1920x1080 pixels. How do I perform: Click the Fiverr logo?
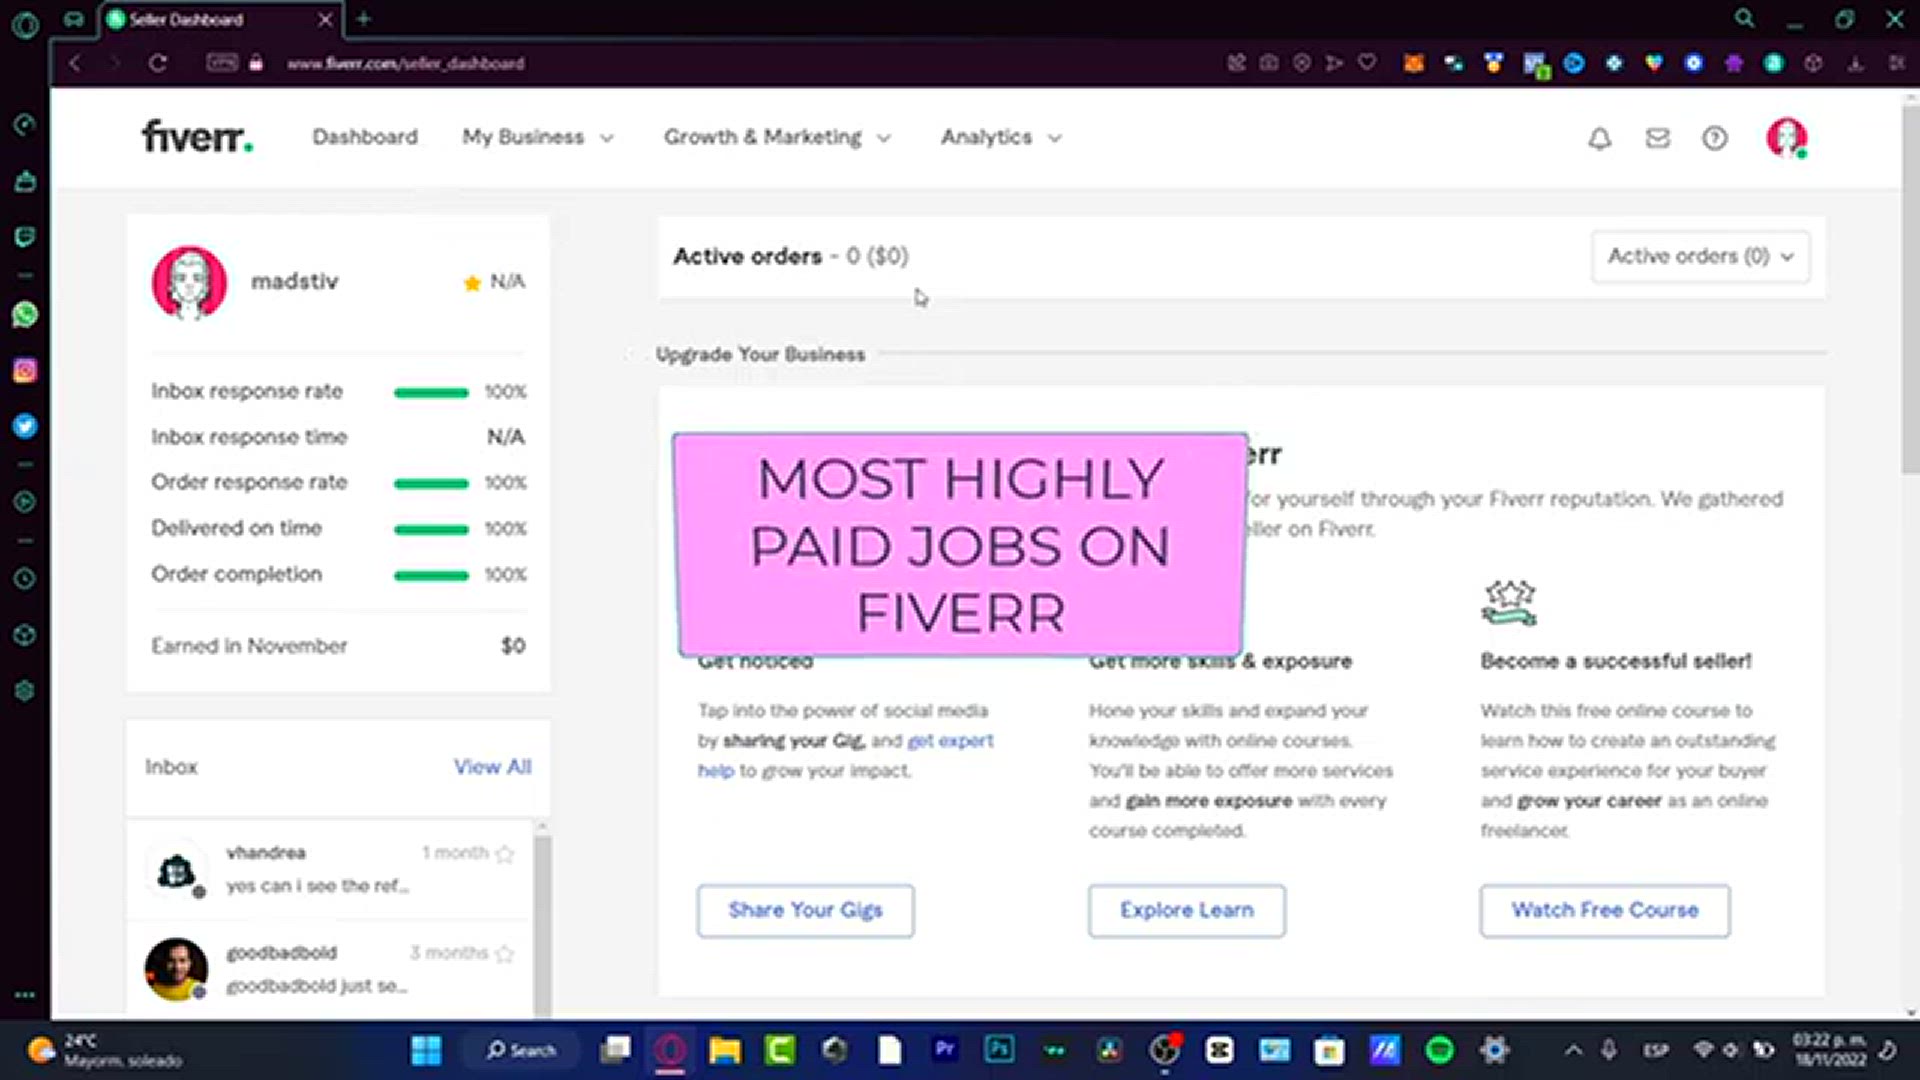(x=197, y=136)
